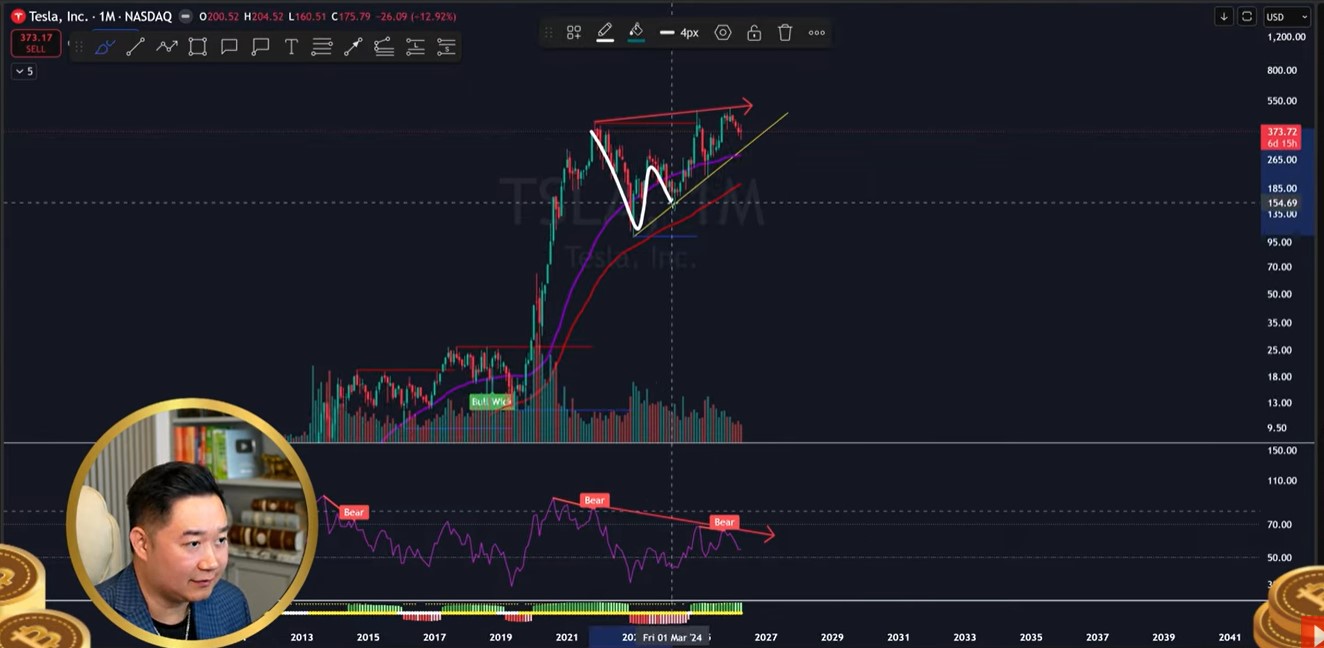The width and height of the screenshot is (1324, 648).
Task: Select the arrow line tool
Action: [x=353, y=46]
